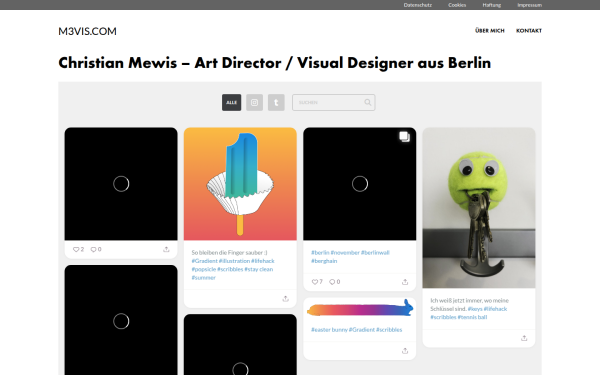
Task: Click the caption 'Ich weiß jetzt immer'
Action: click(469, 305)
